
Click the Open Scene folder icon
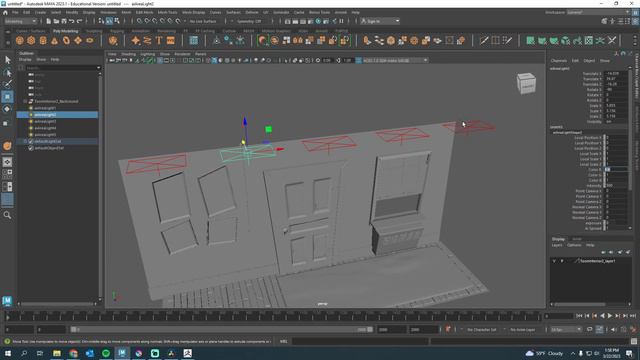click(x=56, y=21)
